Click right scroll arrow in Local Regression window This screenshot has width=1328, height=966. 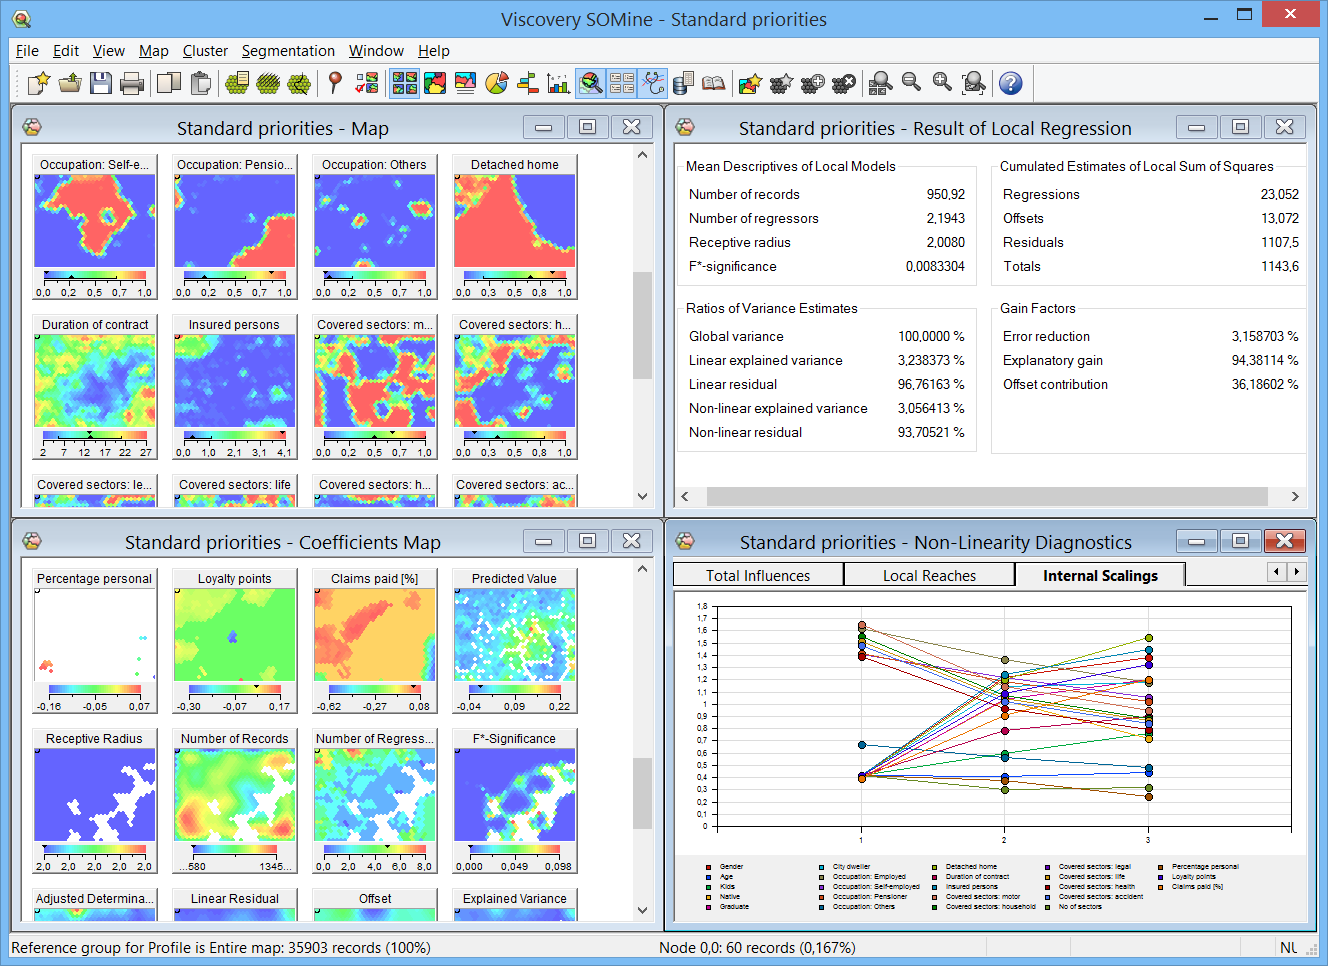[1295, 496]
